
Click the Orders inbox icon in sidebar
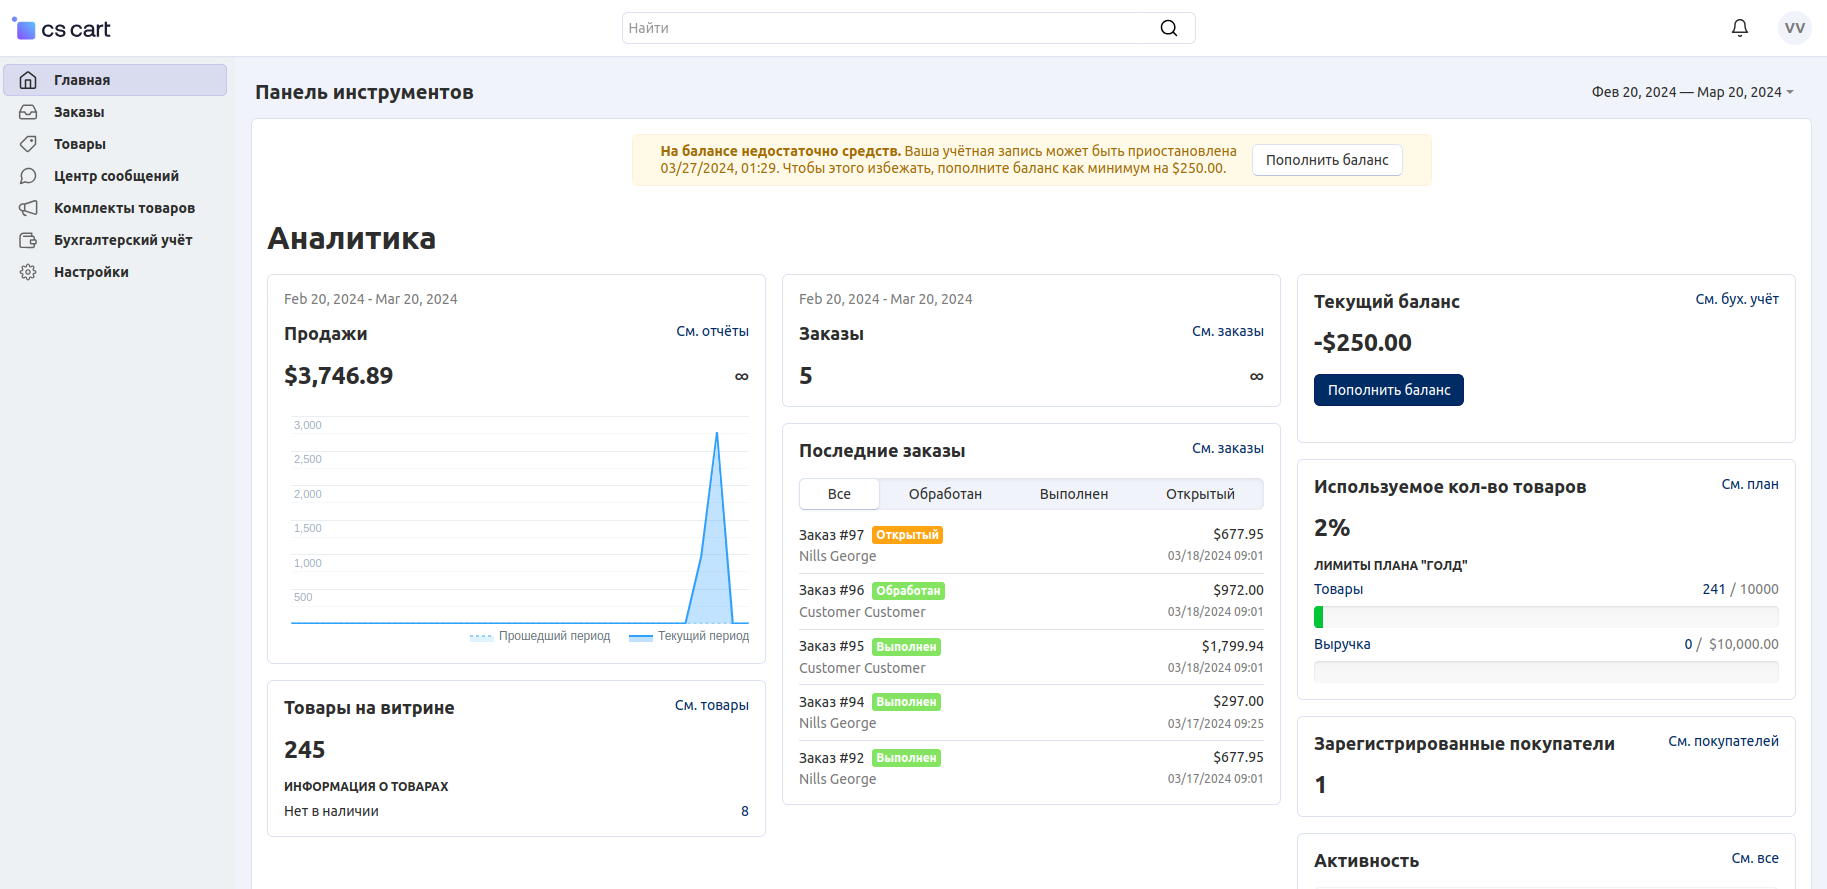[28, 112]
